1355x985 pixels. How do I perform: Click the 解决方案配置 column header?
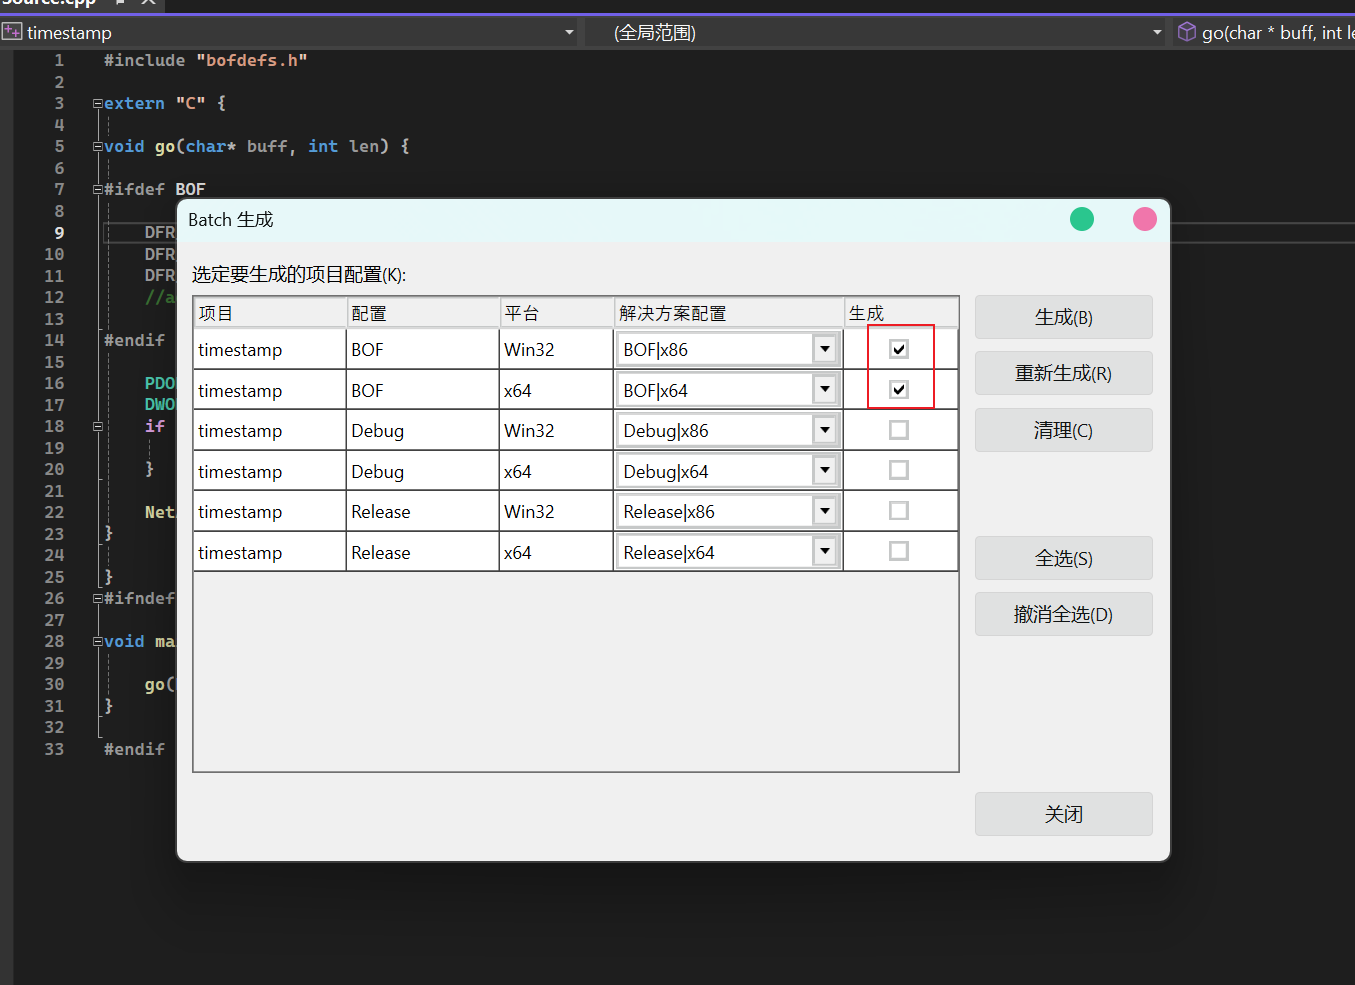728,313
